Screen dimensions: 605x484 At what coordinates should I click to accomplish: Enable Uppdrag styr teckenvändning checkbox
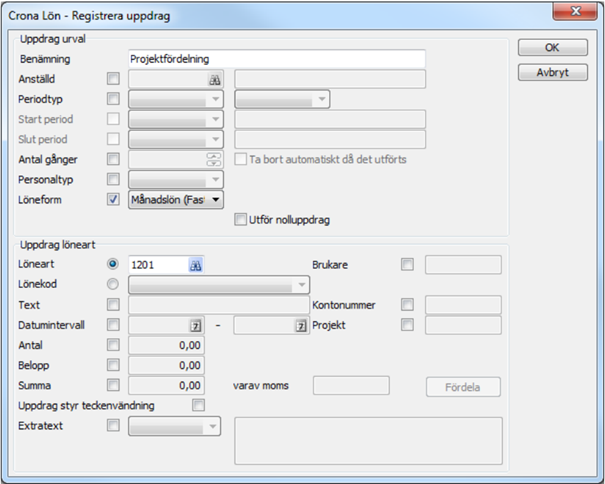(198, 405)
